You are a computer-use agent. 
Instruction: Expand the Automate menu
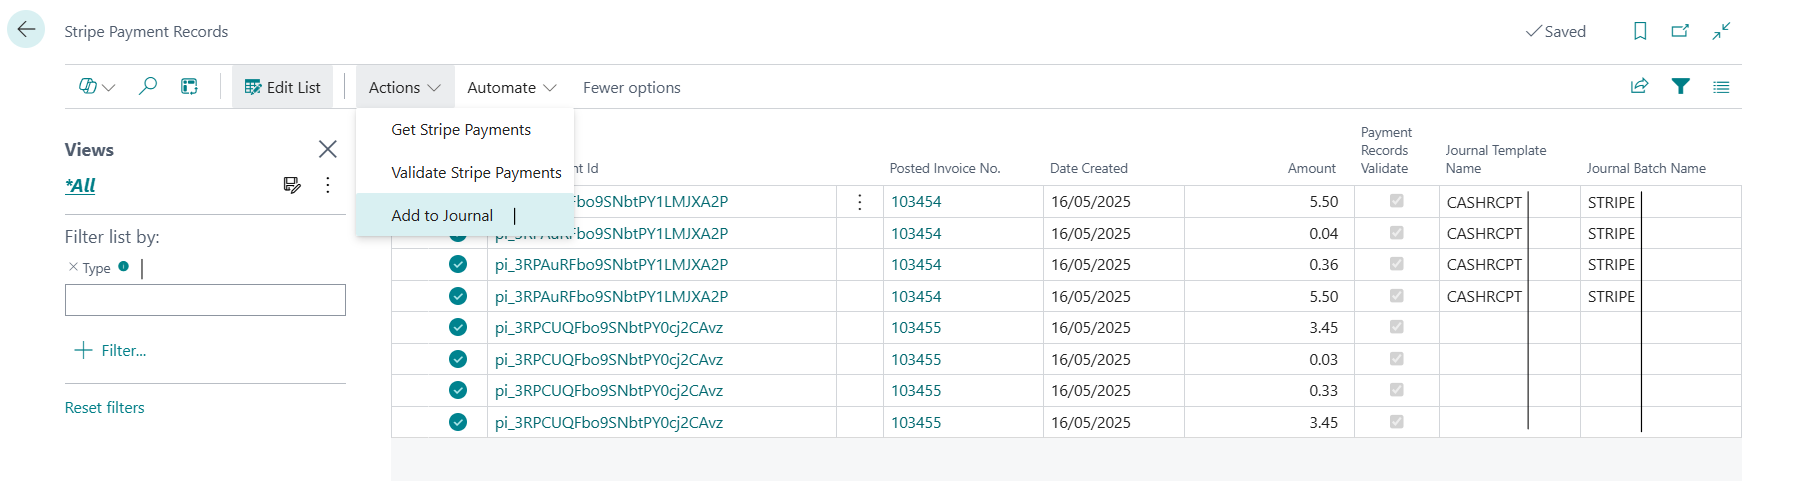click(x=512, y=87)
